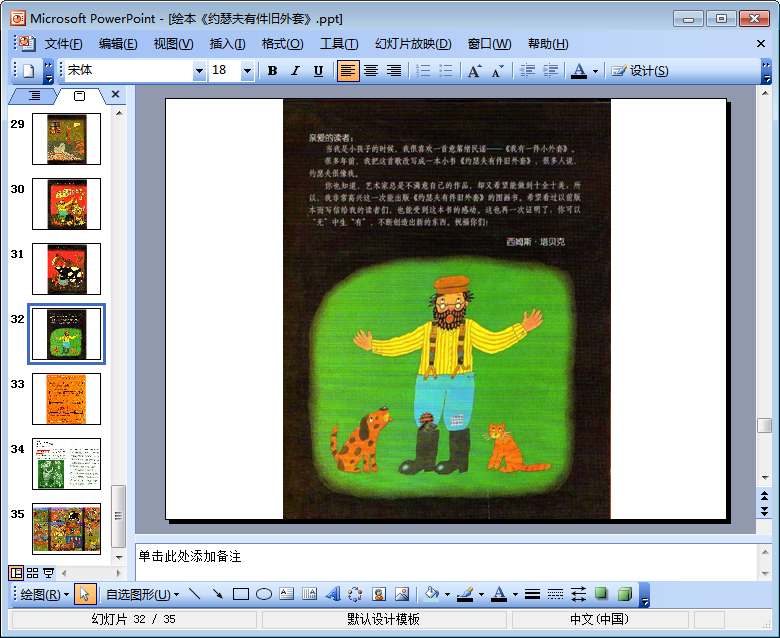Image resolution: width=780 pixels, height=638 pixels.
Task: Switch to the Slides thumbnail tab
Action: pos(80,95)
